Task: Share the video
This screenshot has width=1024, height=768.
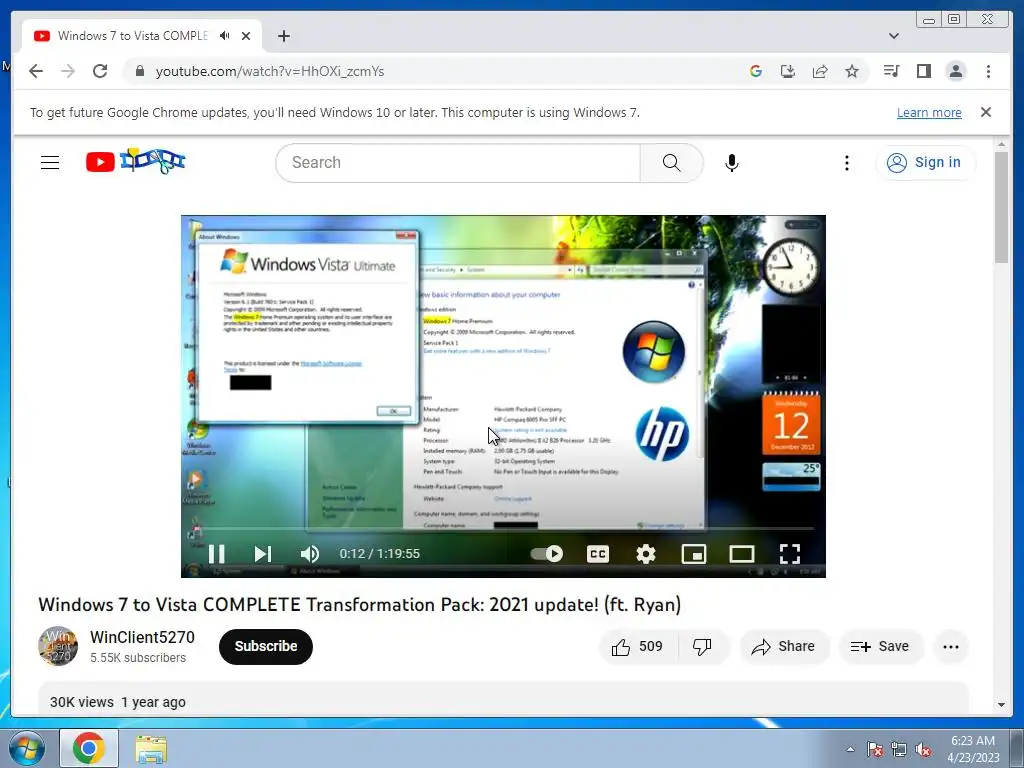Action: click(x=784, y=647)
